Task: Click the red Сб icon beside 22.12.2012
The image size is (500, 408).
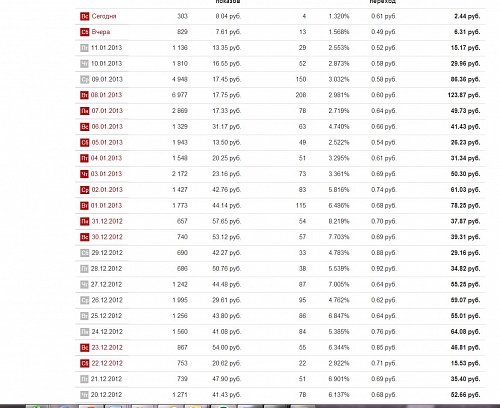Action: [84, 363]
